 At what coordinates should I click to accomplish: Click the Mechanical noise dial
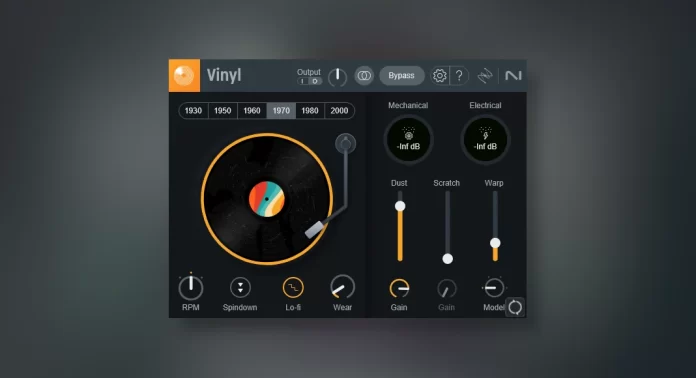[x=408, y=139]
